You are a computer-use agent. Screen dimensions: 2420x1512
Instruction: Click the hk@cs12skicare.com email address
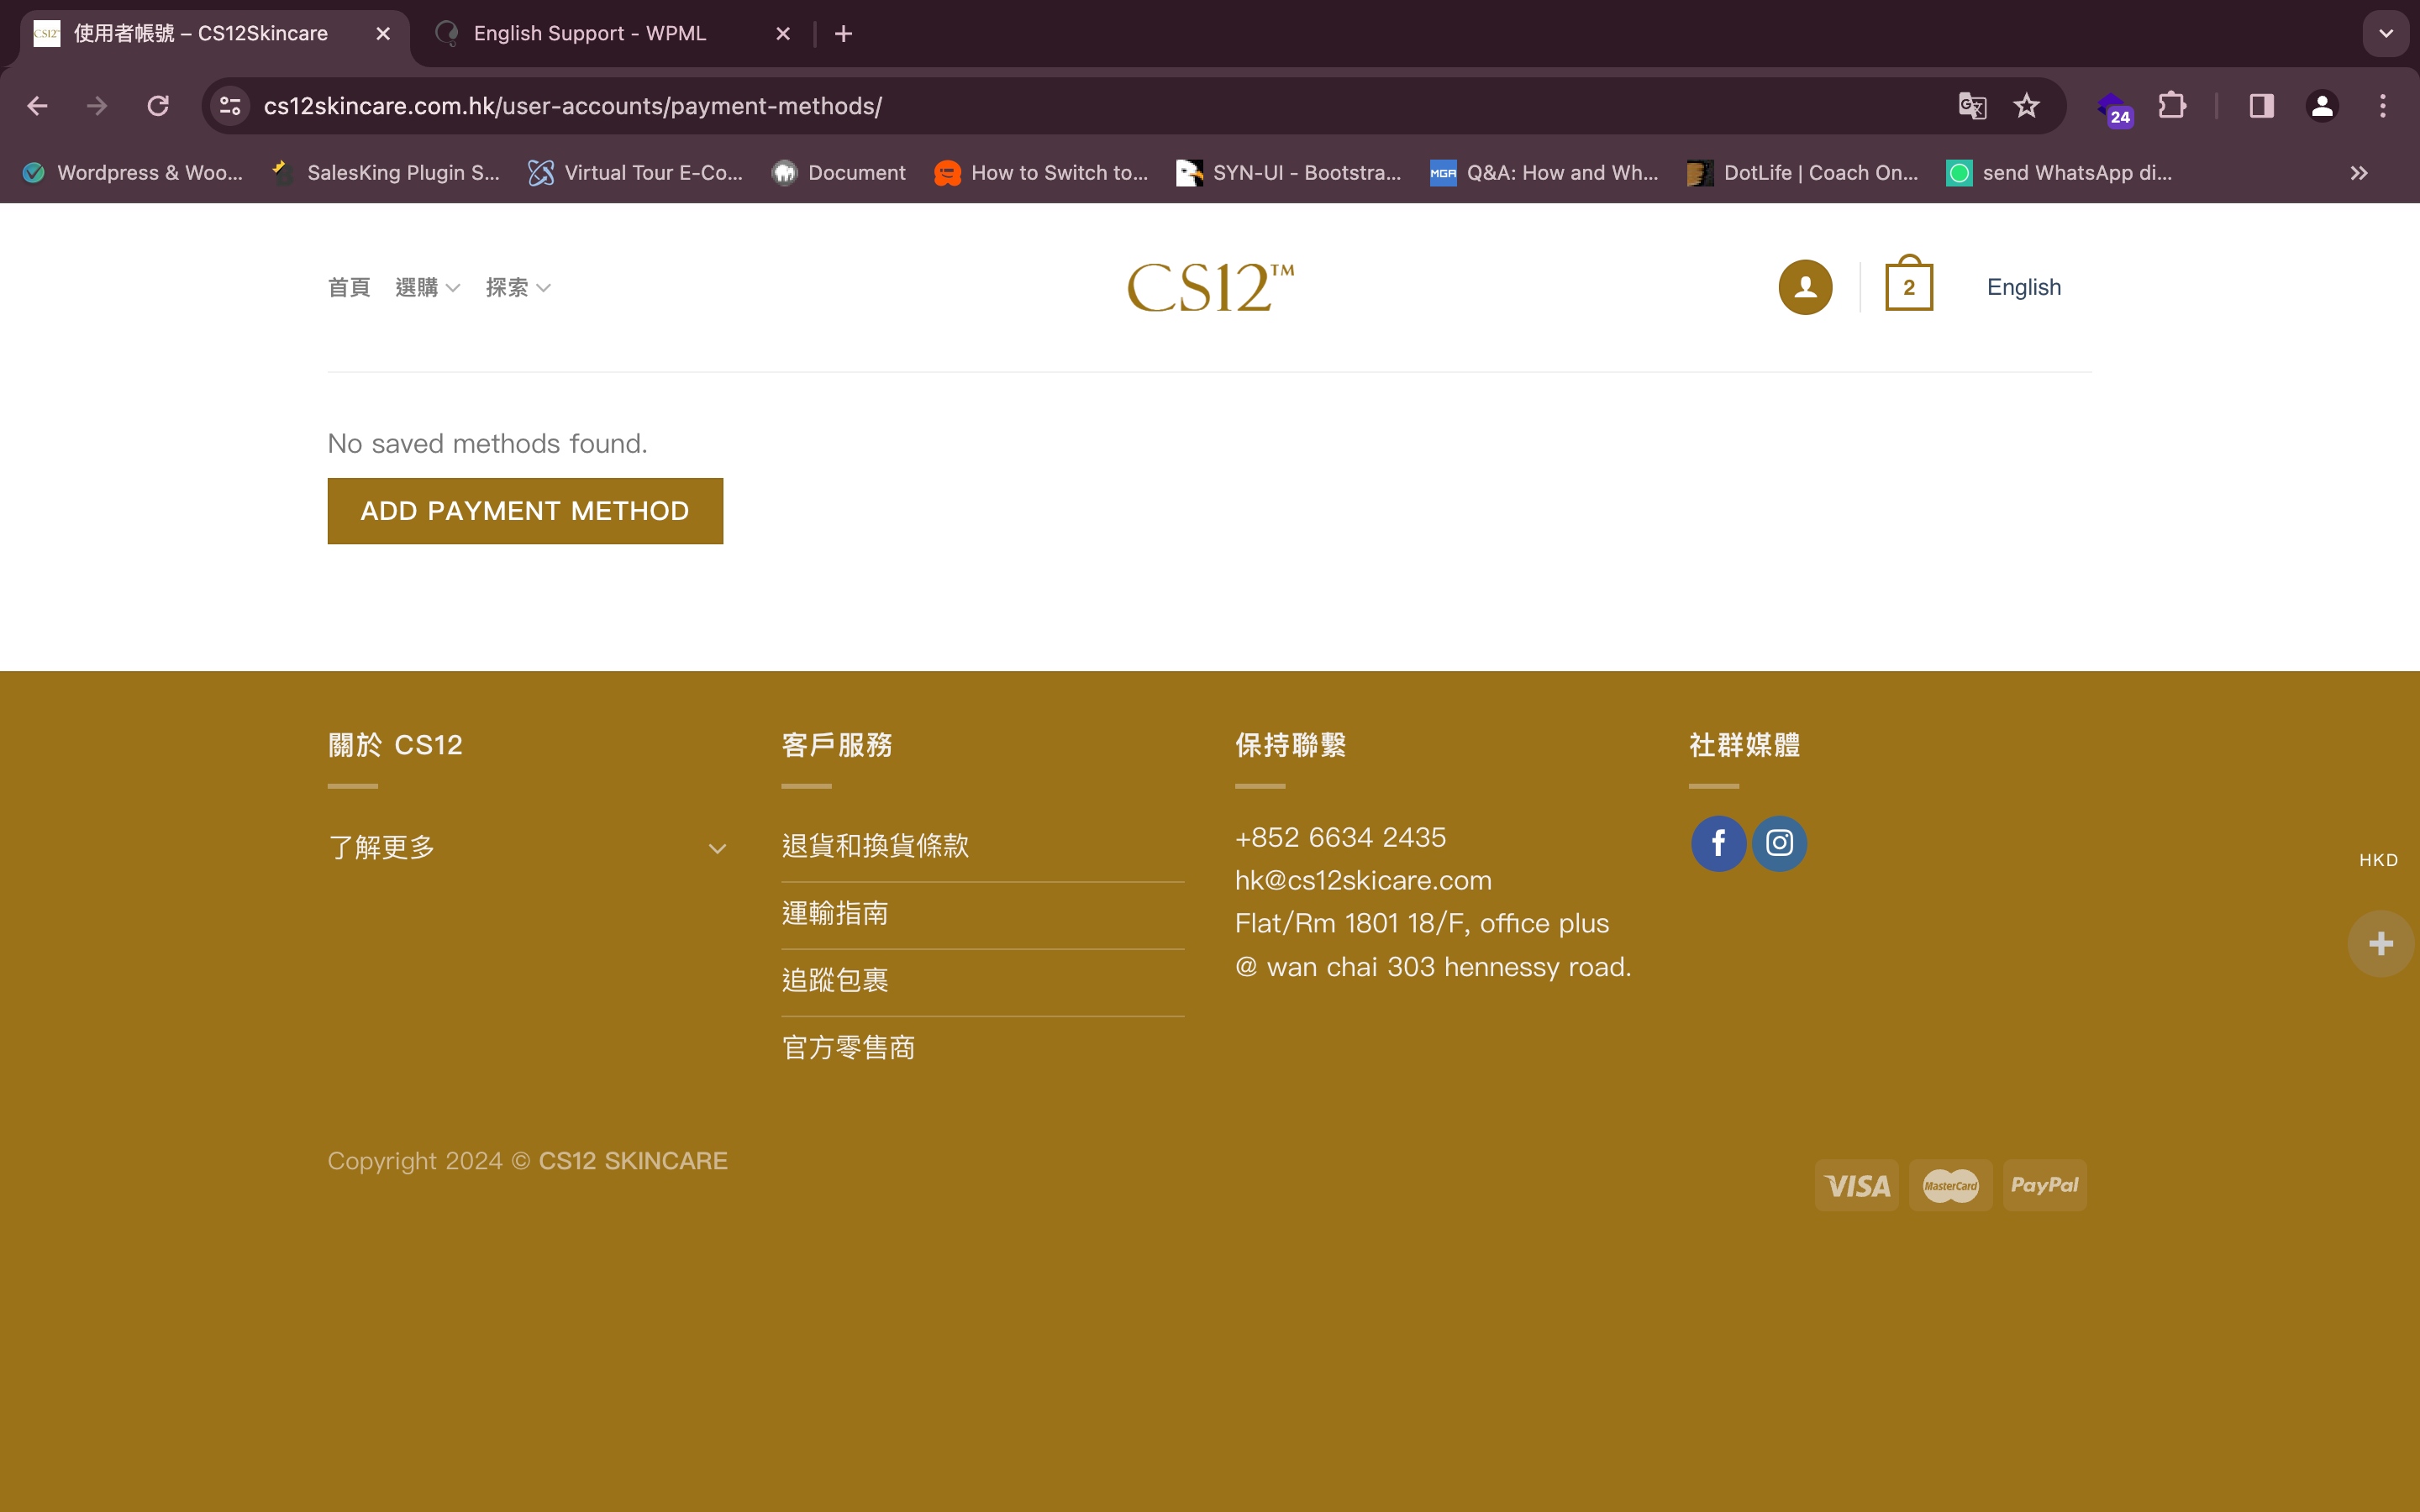[1363, 880]
